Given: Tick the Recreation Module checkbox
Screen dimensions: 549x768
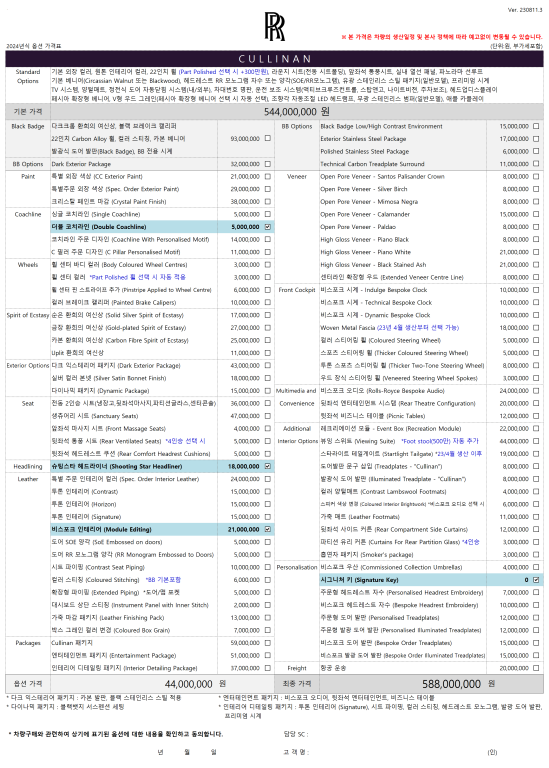Looking at the screenshot, I should pos(536,429).
